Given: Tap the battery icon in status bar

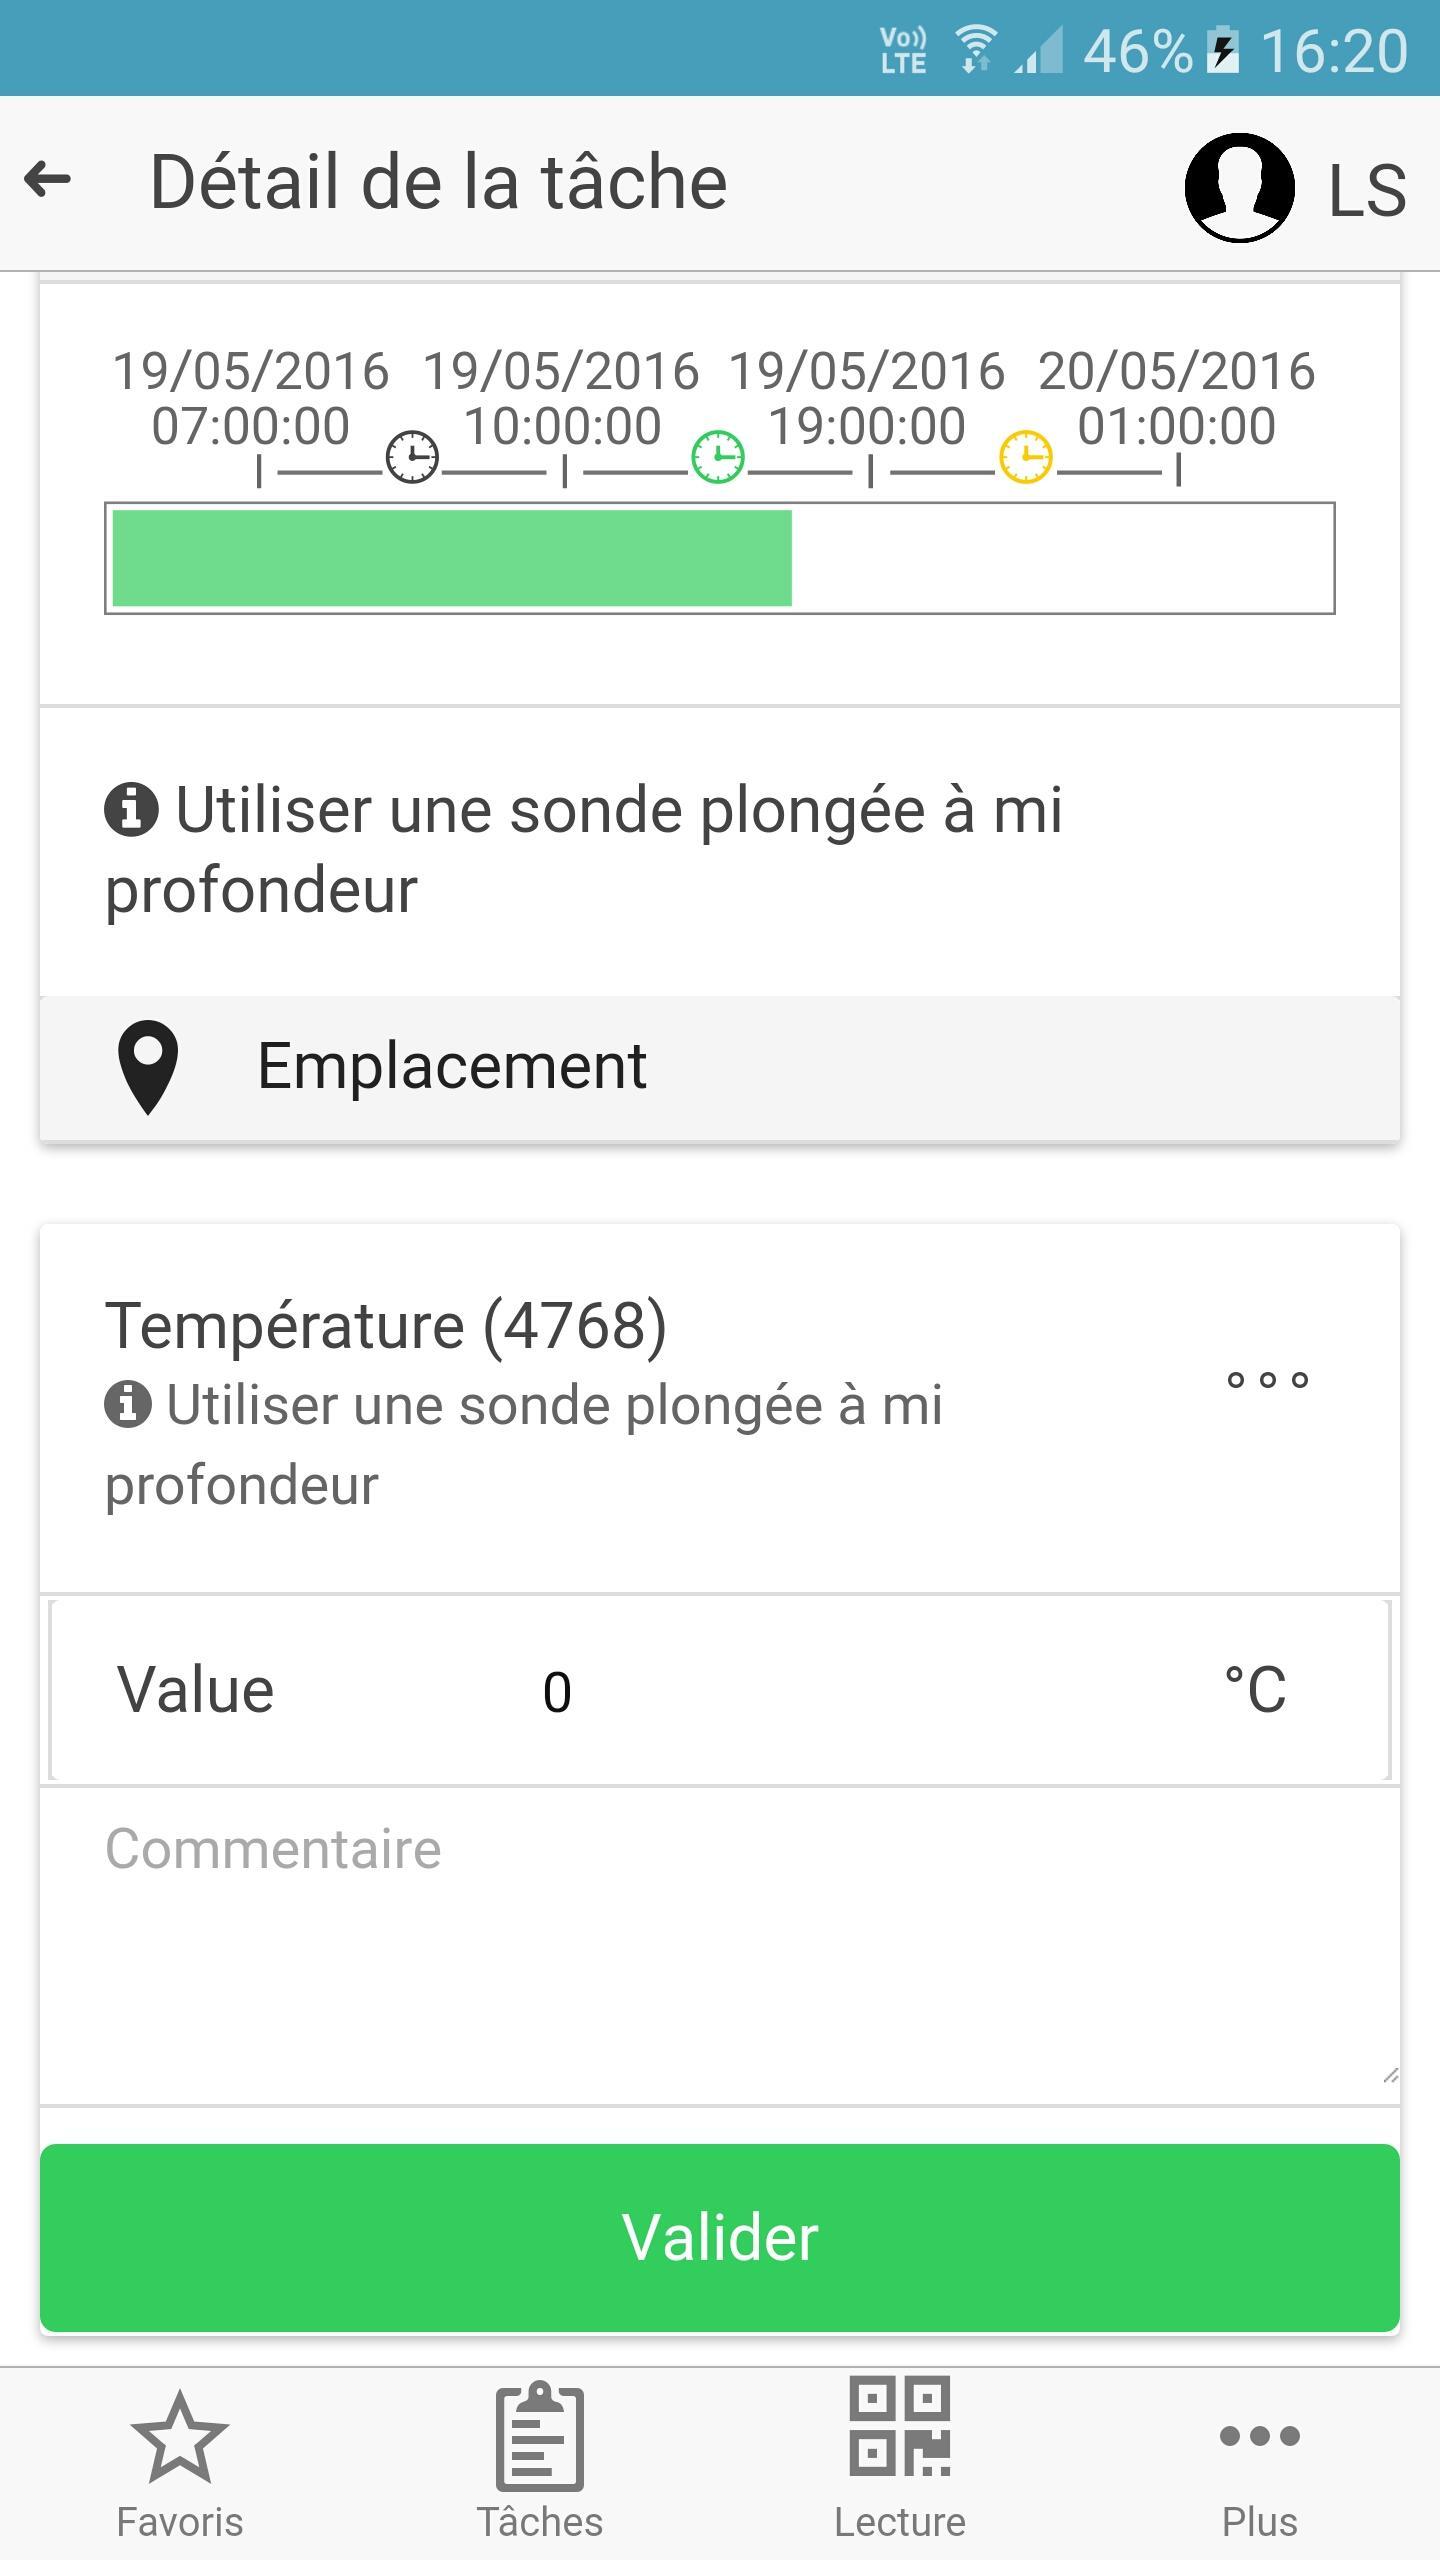Looking at the screenshot, I should [x=1223, y=52].
